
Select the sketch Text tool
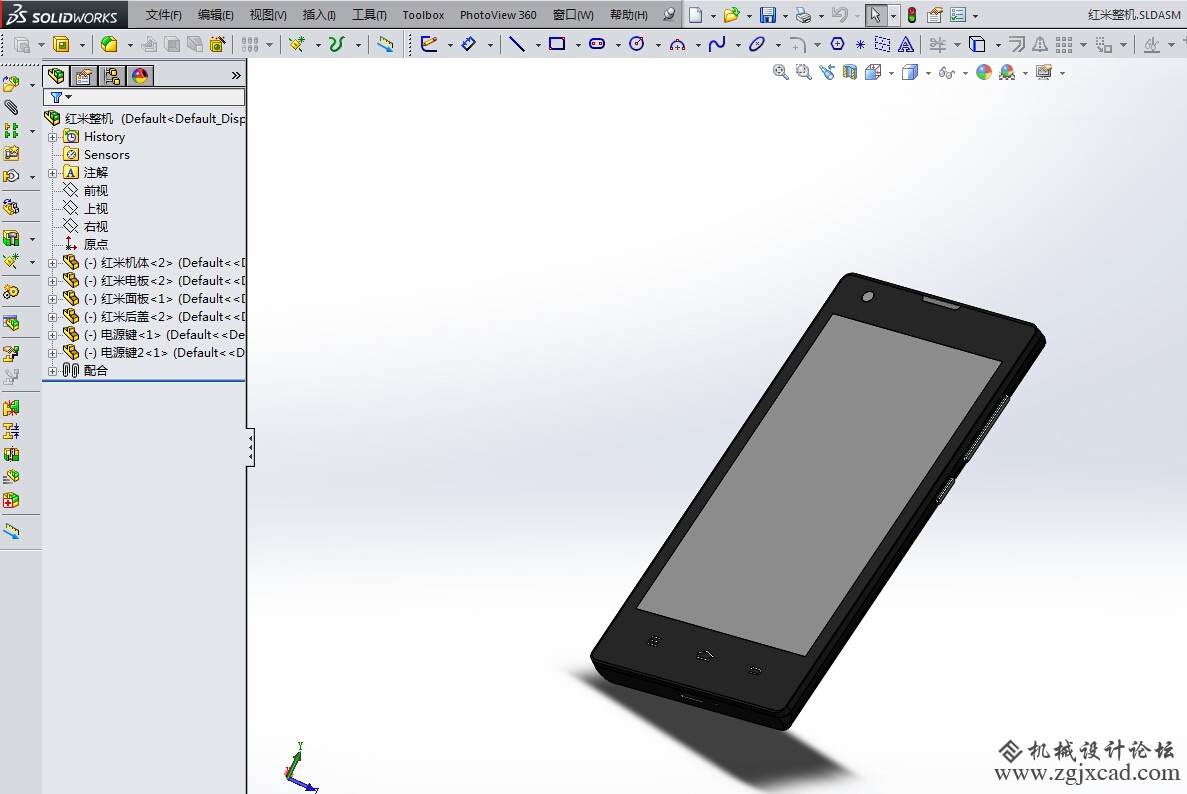905,45
